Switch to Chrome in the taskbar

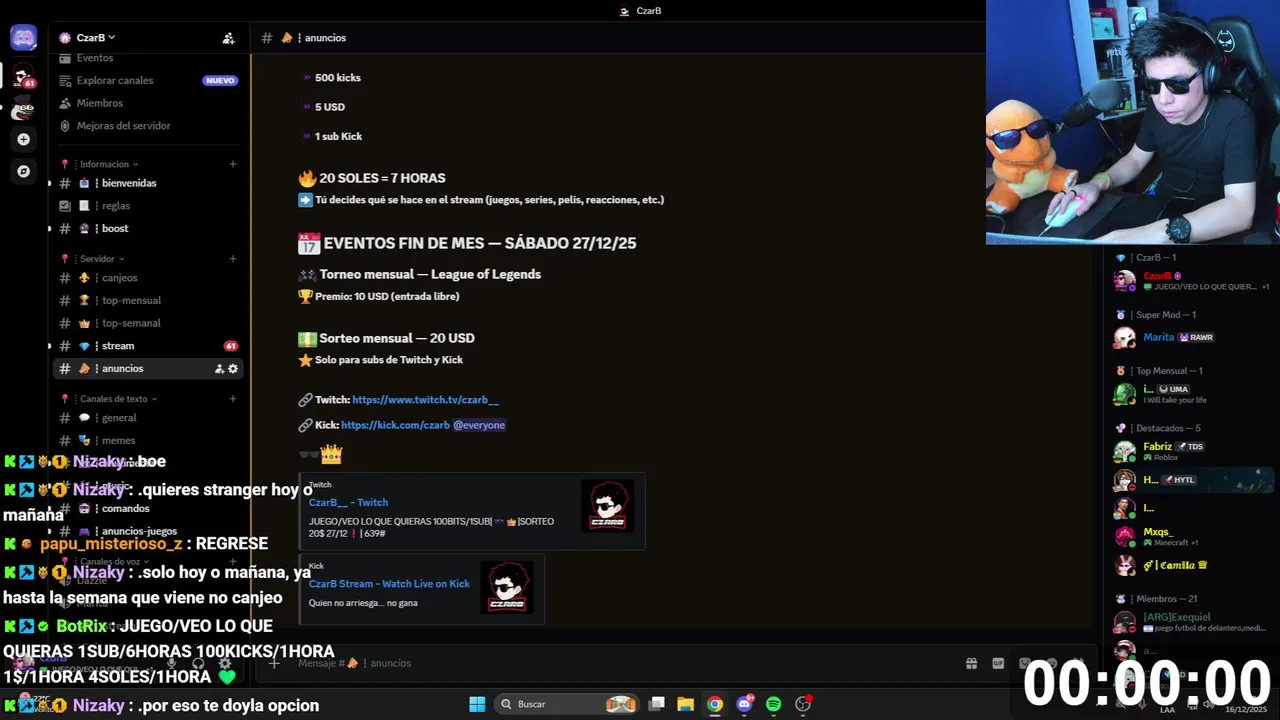coord(714,704)
